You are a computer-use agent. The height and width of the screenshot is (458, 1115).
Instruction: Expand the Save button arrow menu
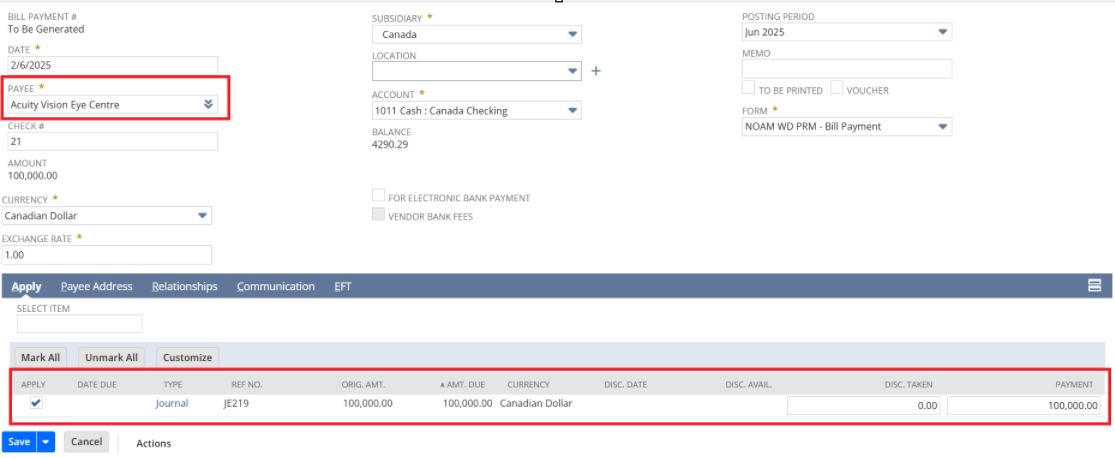click(46, 442)
